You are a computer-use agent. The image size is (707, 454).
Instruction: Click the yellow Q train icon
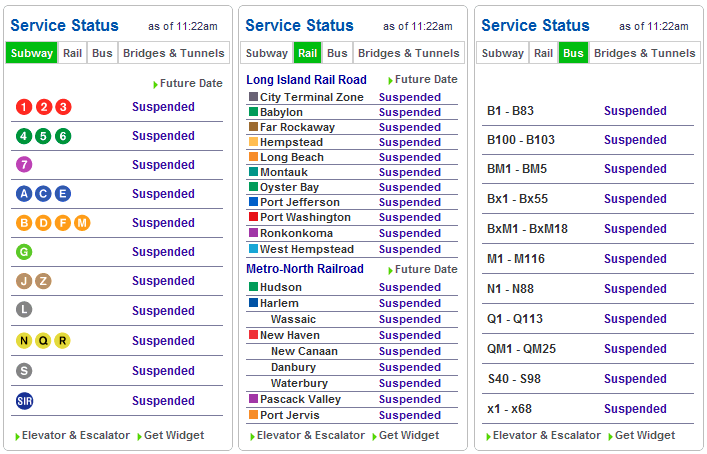(44, 341)
